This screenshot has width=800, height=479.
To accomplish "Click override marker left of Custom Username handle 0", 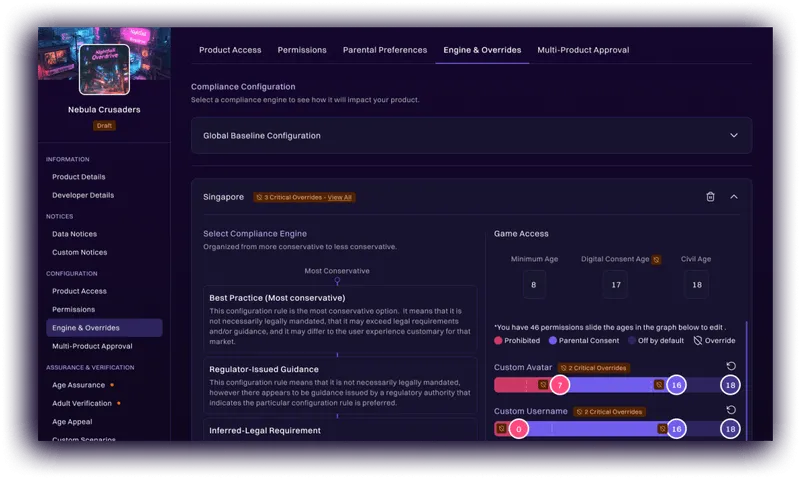I will pyautogui.click(x=502, y=428).
